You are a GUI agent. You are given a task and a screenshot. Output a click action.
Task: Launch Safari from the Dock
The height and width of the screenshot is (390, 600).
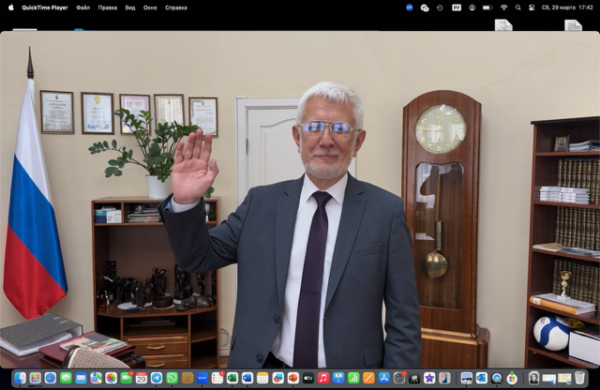pyautogui.click(x=51, y=378)
